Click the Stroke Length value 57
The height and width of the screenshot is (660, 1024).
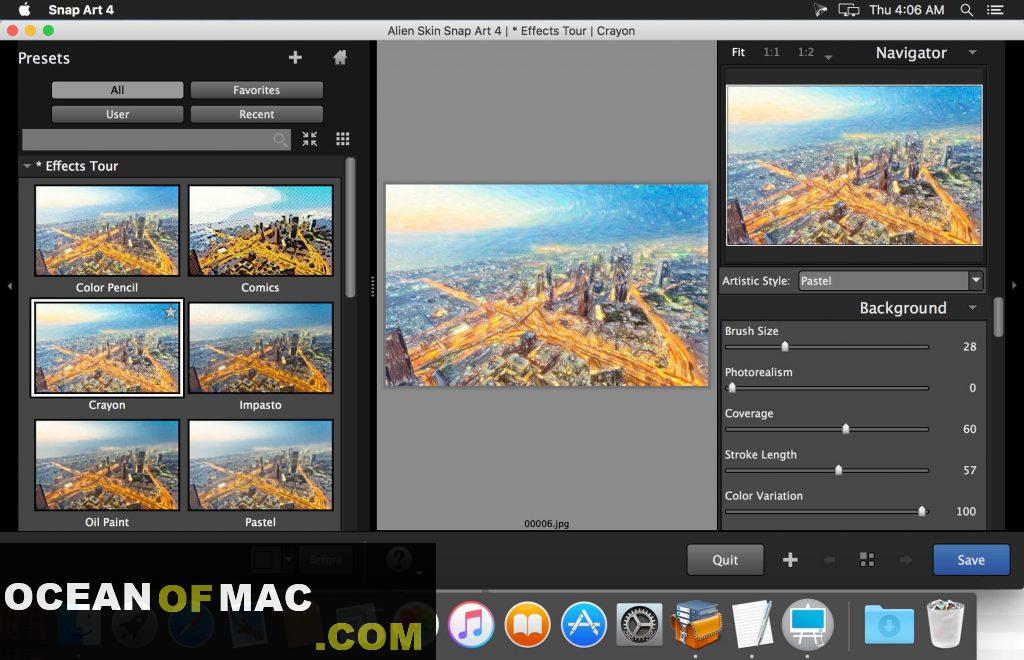point(970,470)
